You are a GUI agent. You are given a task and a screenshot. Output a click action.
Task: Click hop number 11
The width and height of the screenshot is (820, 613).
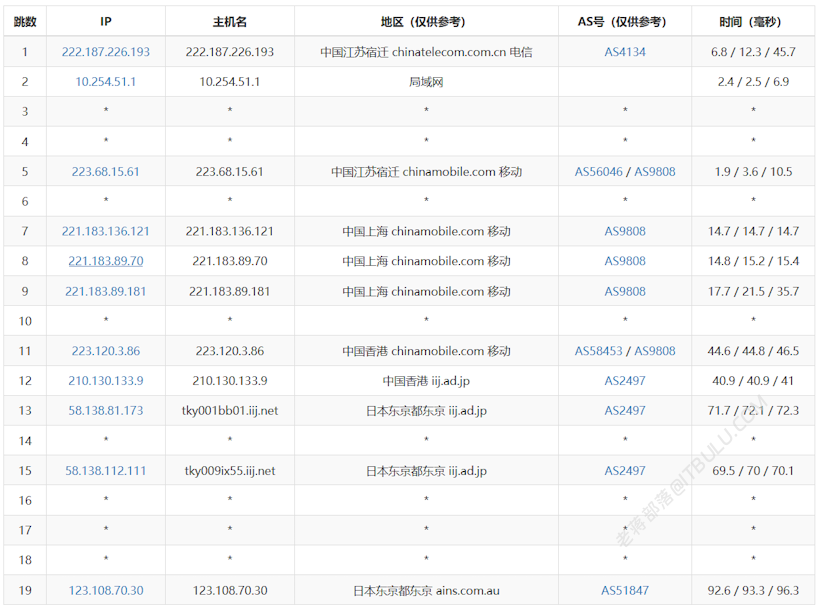point(25,351)
